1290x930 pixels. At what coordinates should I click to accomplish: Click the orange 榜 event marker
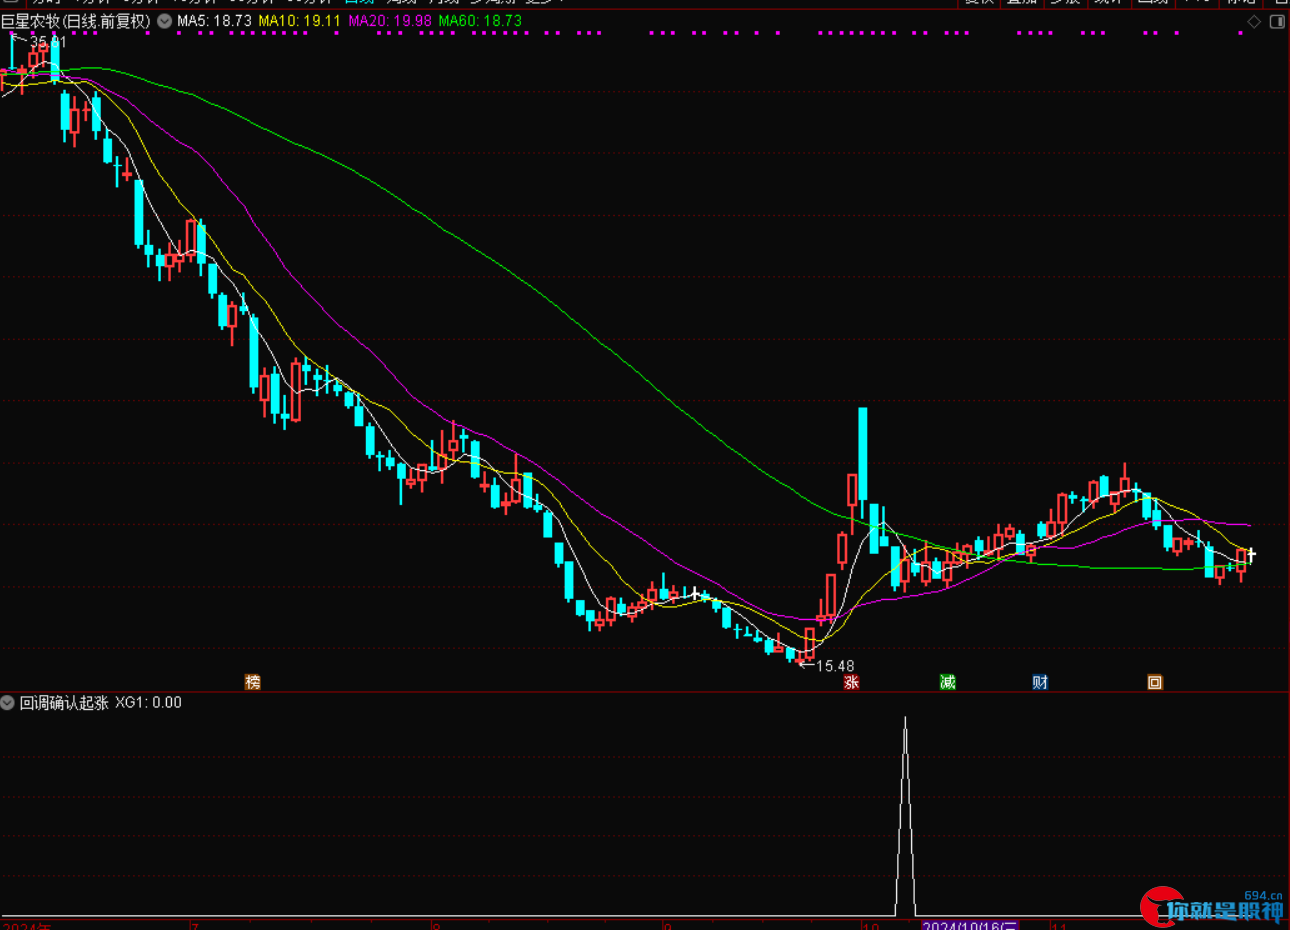tap(253, 682)
